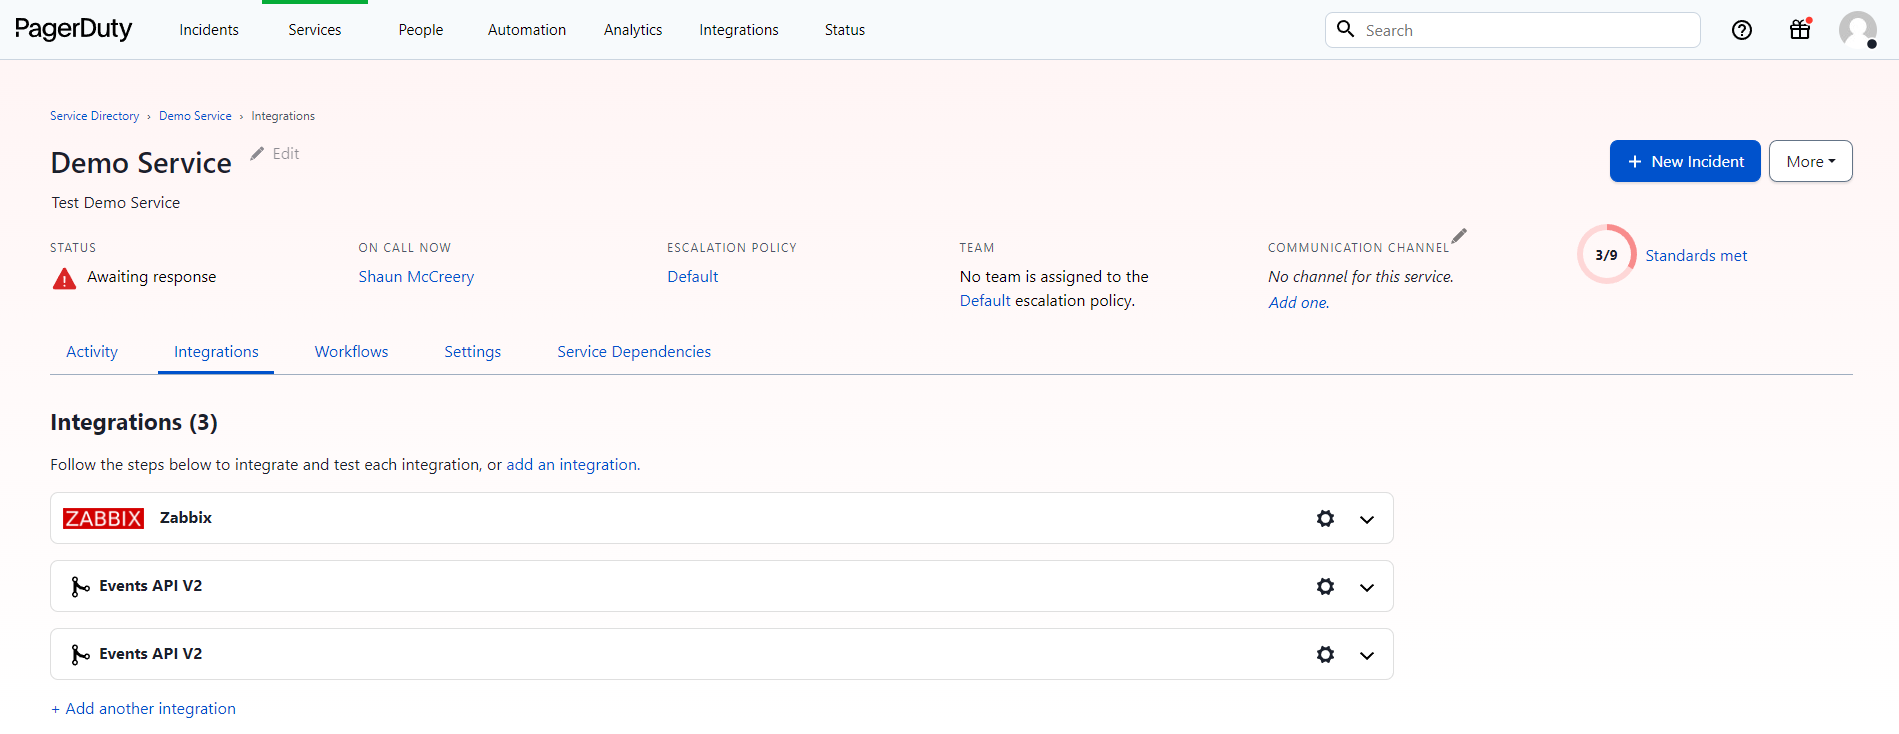
Task: Open the Standards met link
Action: click(x=1696, y=256)
